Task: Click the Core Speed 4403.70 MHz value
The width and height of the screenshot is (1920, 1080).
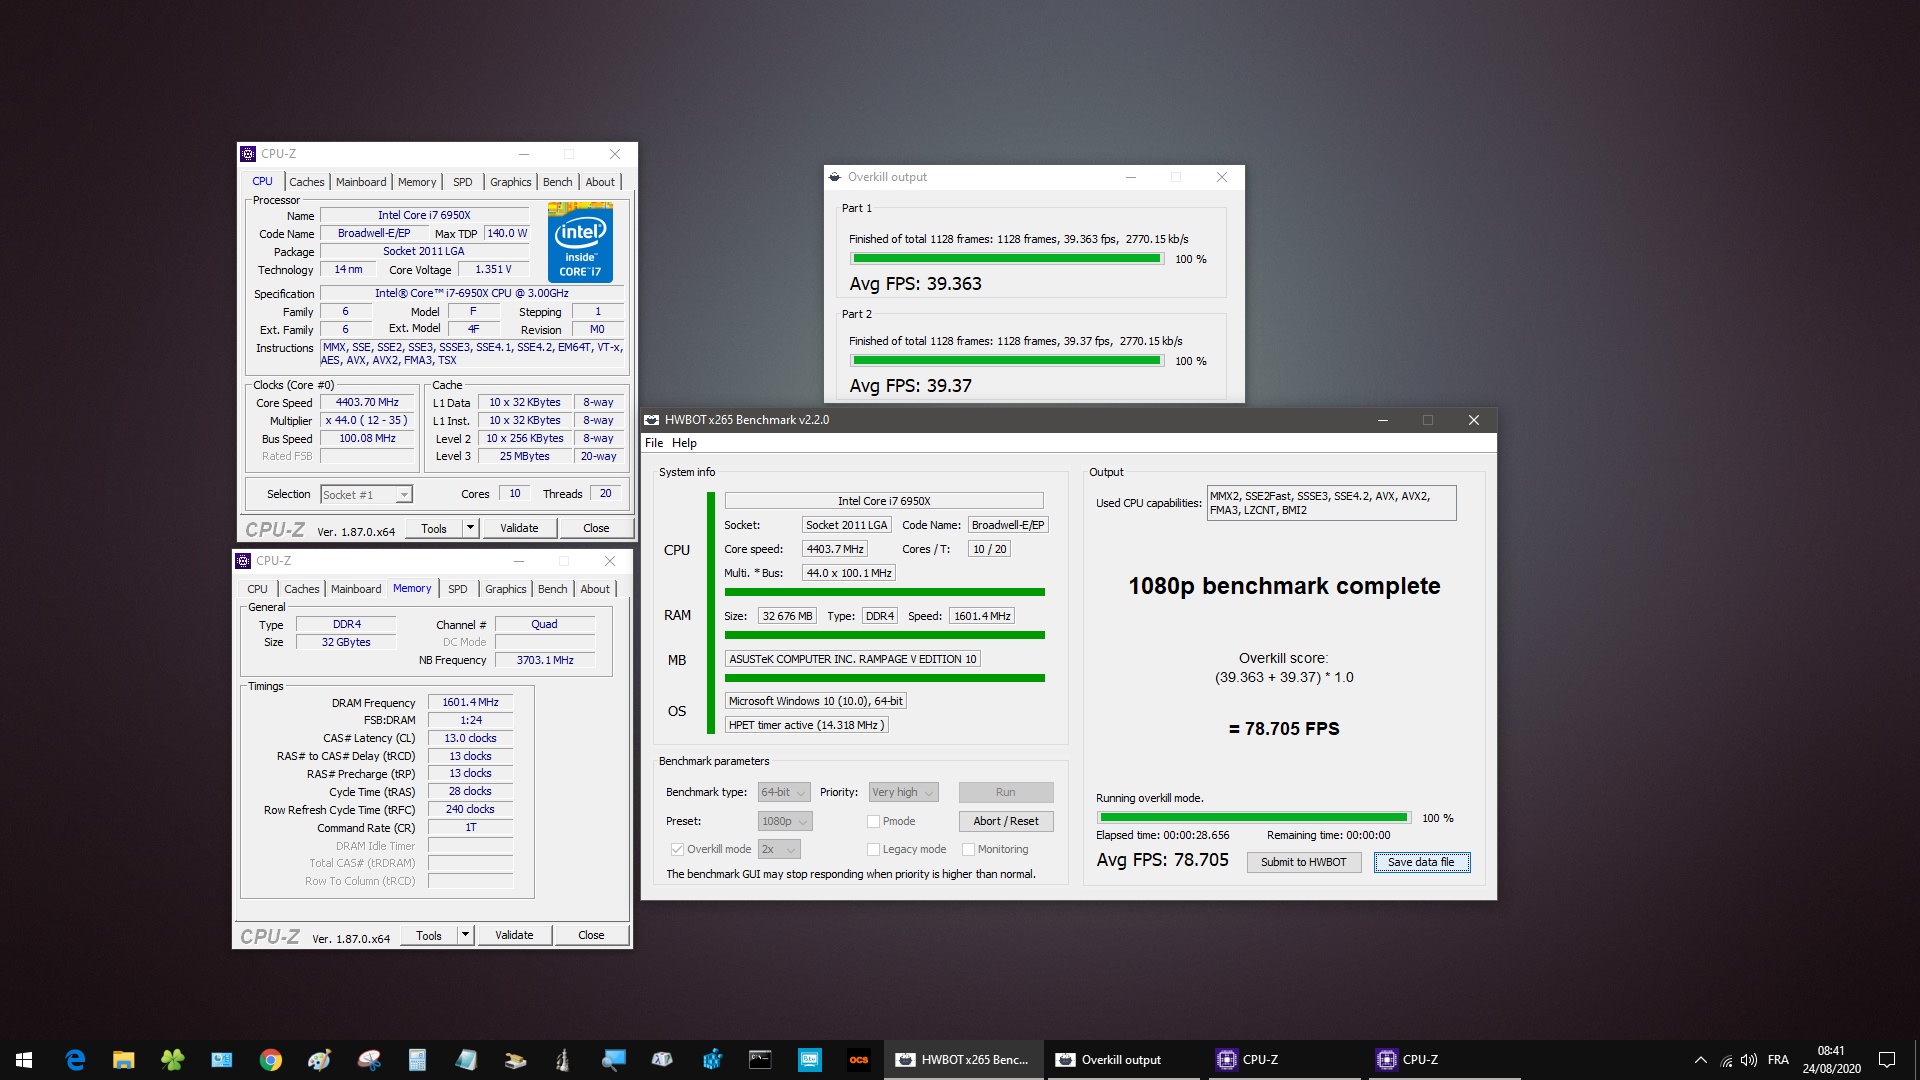Action: 367,403
